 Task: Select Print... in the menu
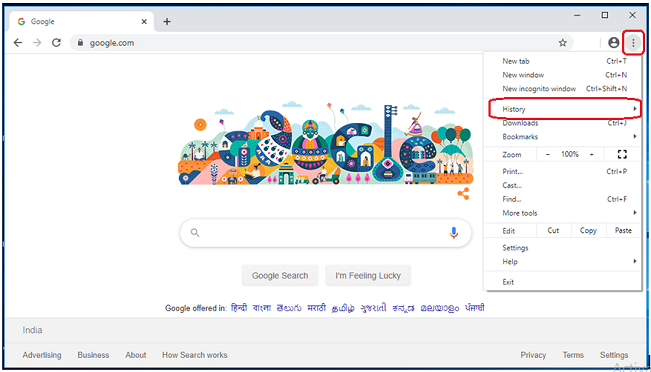[563, 171]
